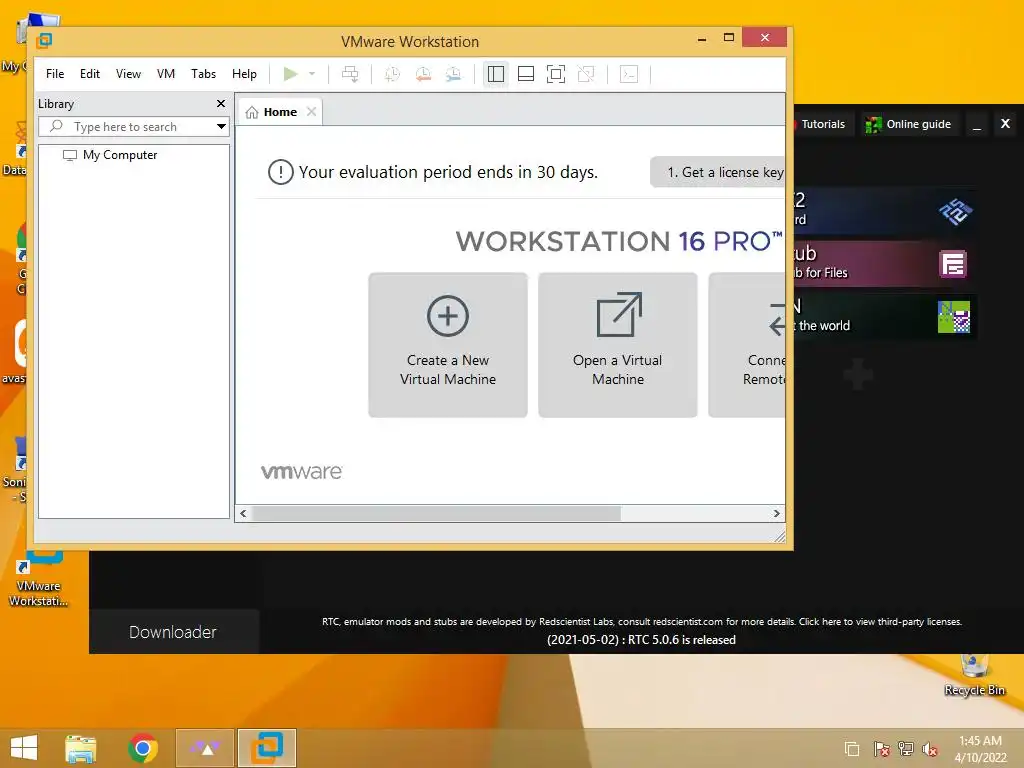Open the power options dropdown arrow beside play
1024x768 pixels.
[312, 74]
